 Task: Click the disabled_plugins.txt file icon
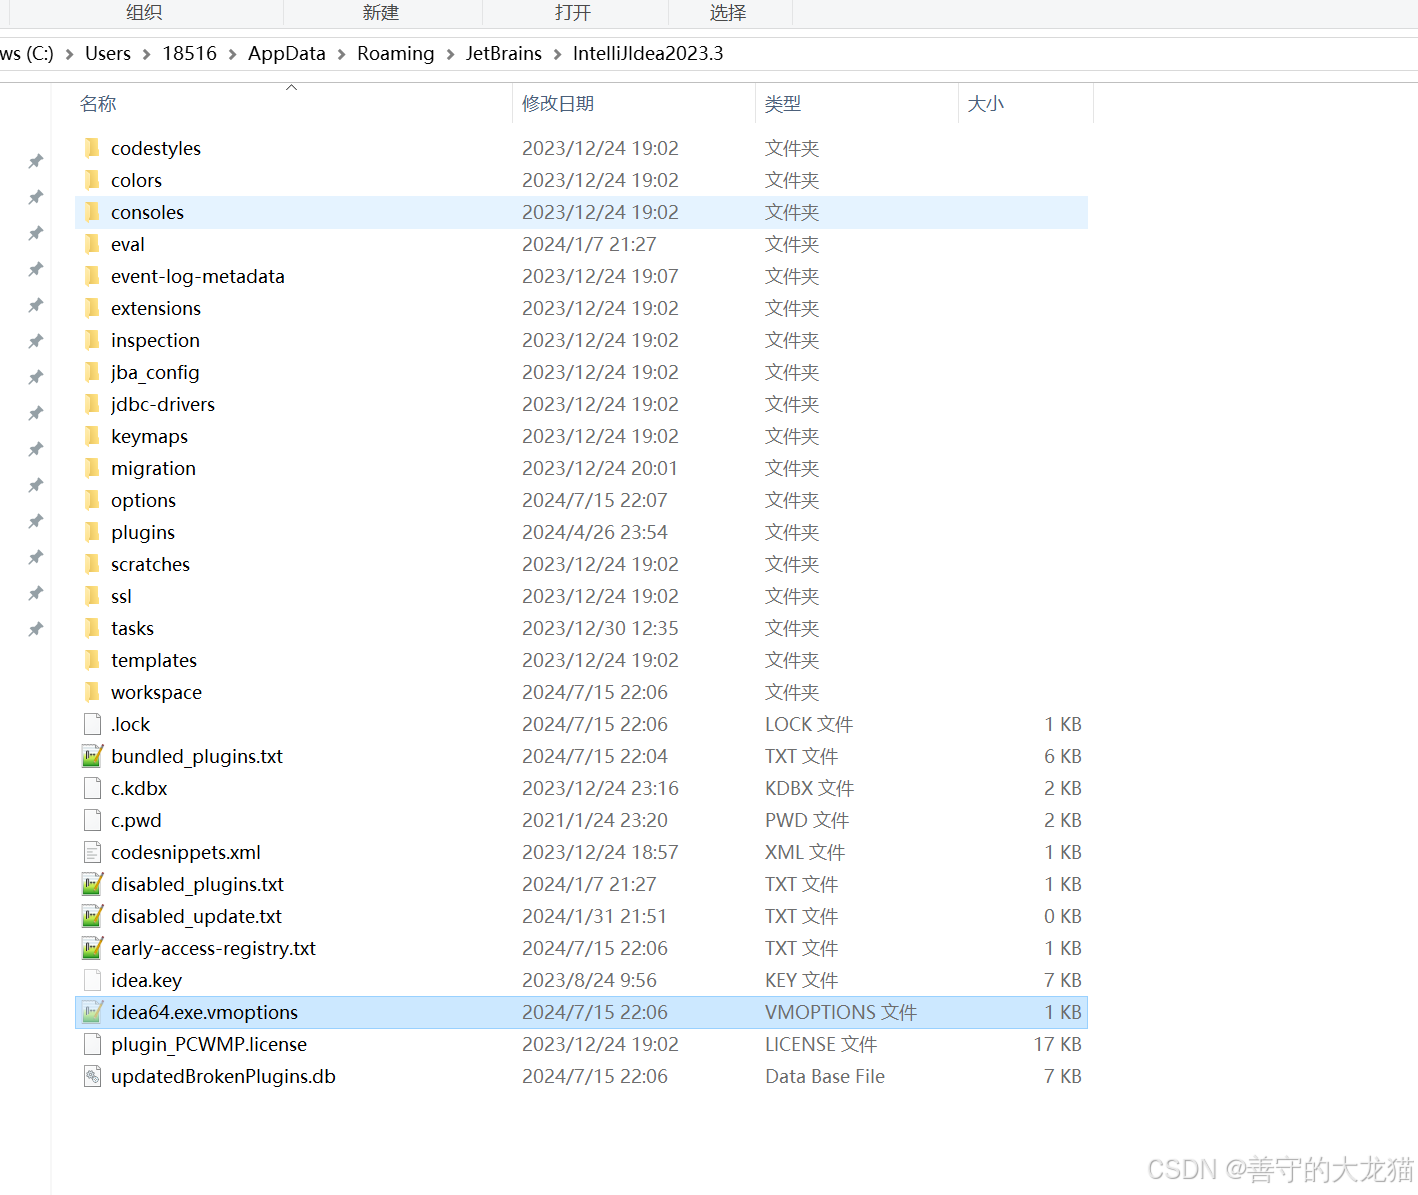pos(92,884)
